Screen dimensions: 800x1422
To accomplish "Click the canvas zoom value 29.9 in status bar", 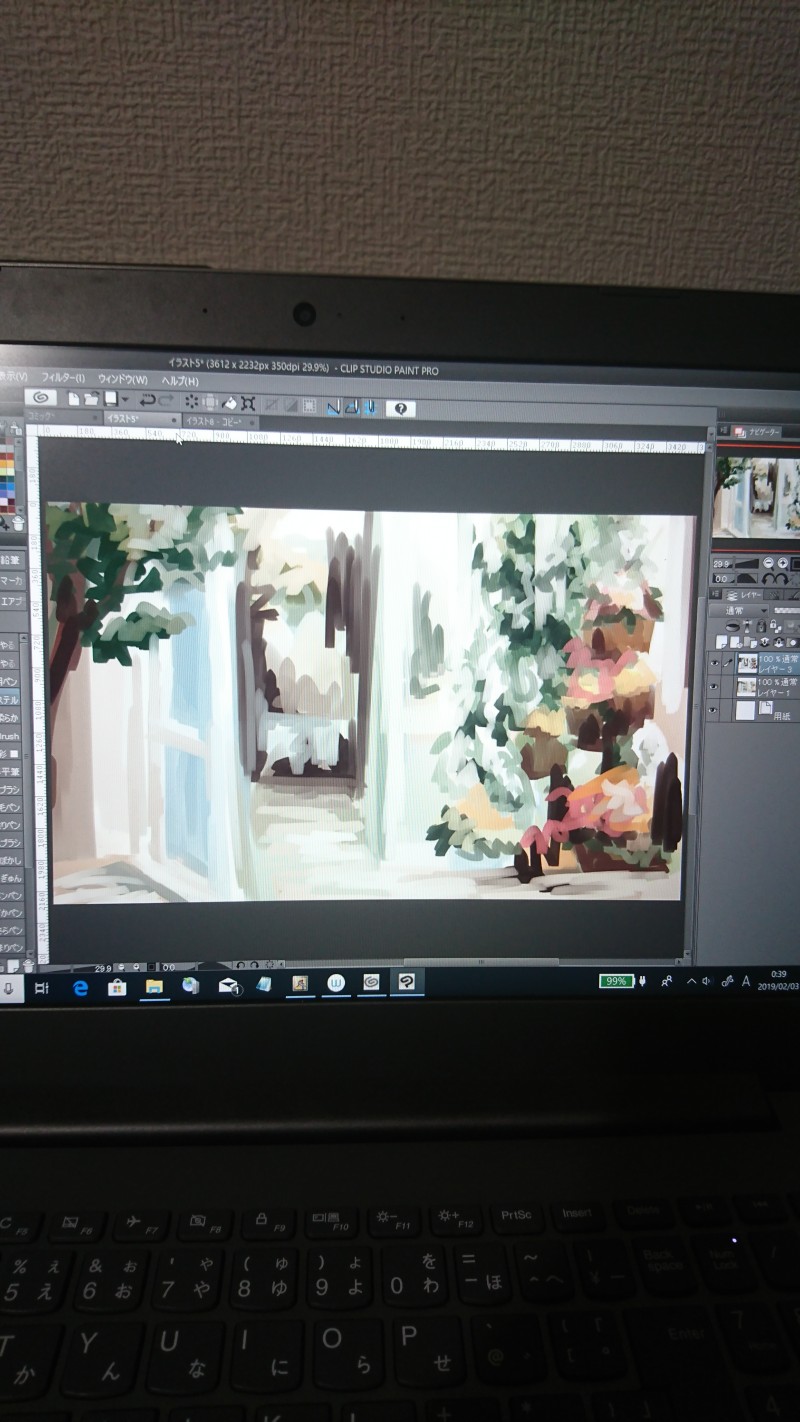I will [x=103, y=969].
